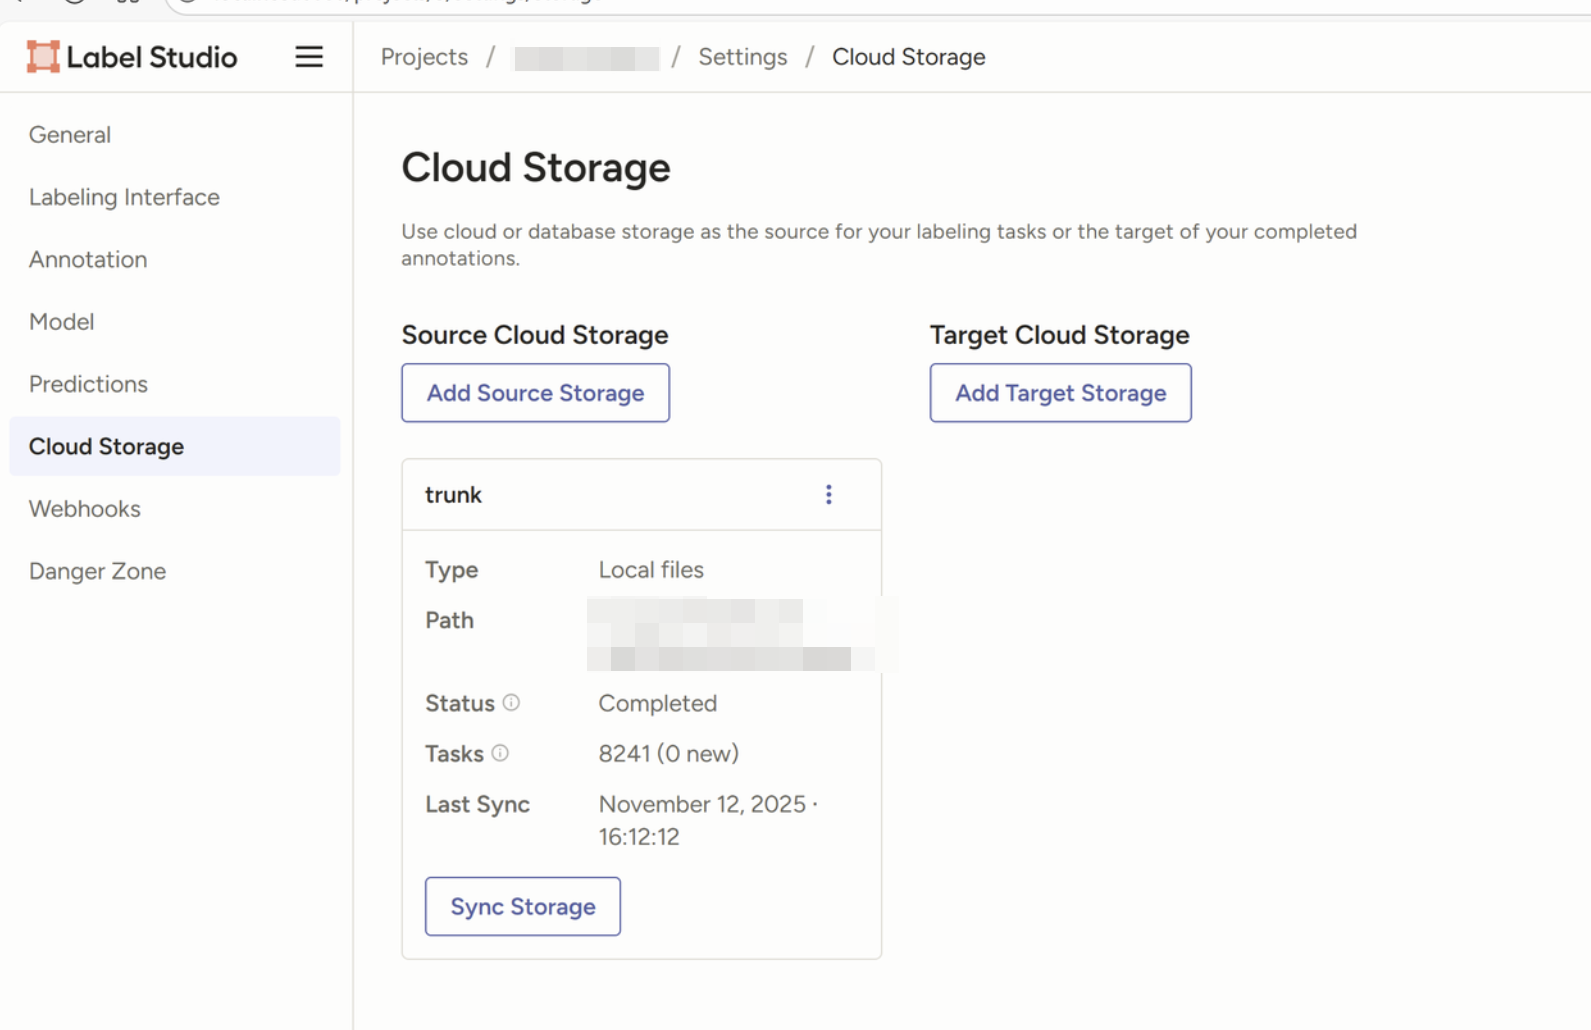Click the 'Local files' type value

[x=651, y=569]
